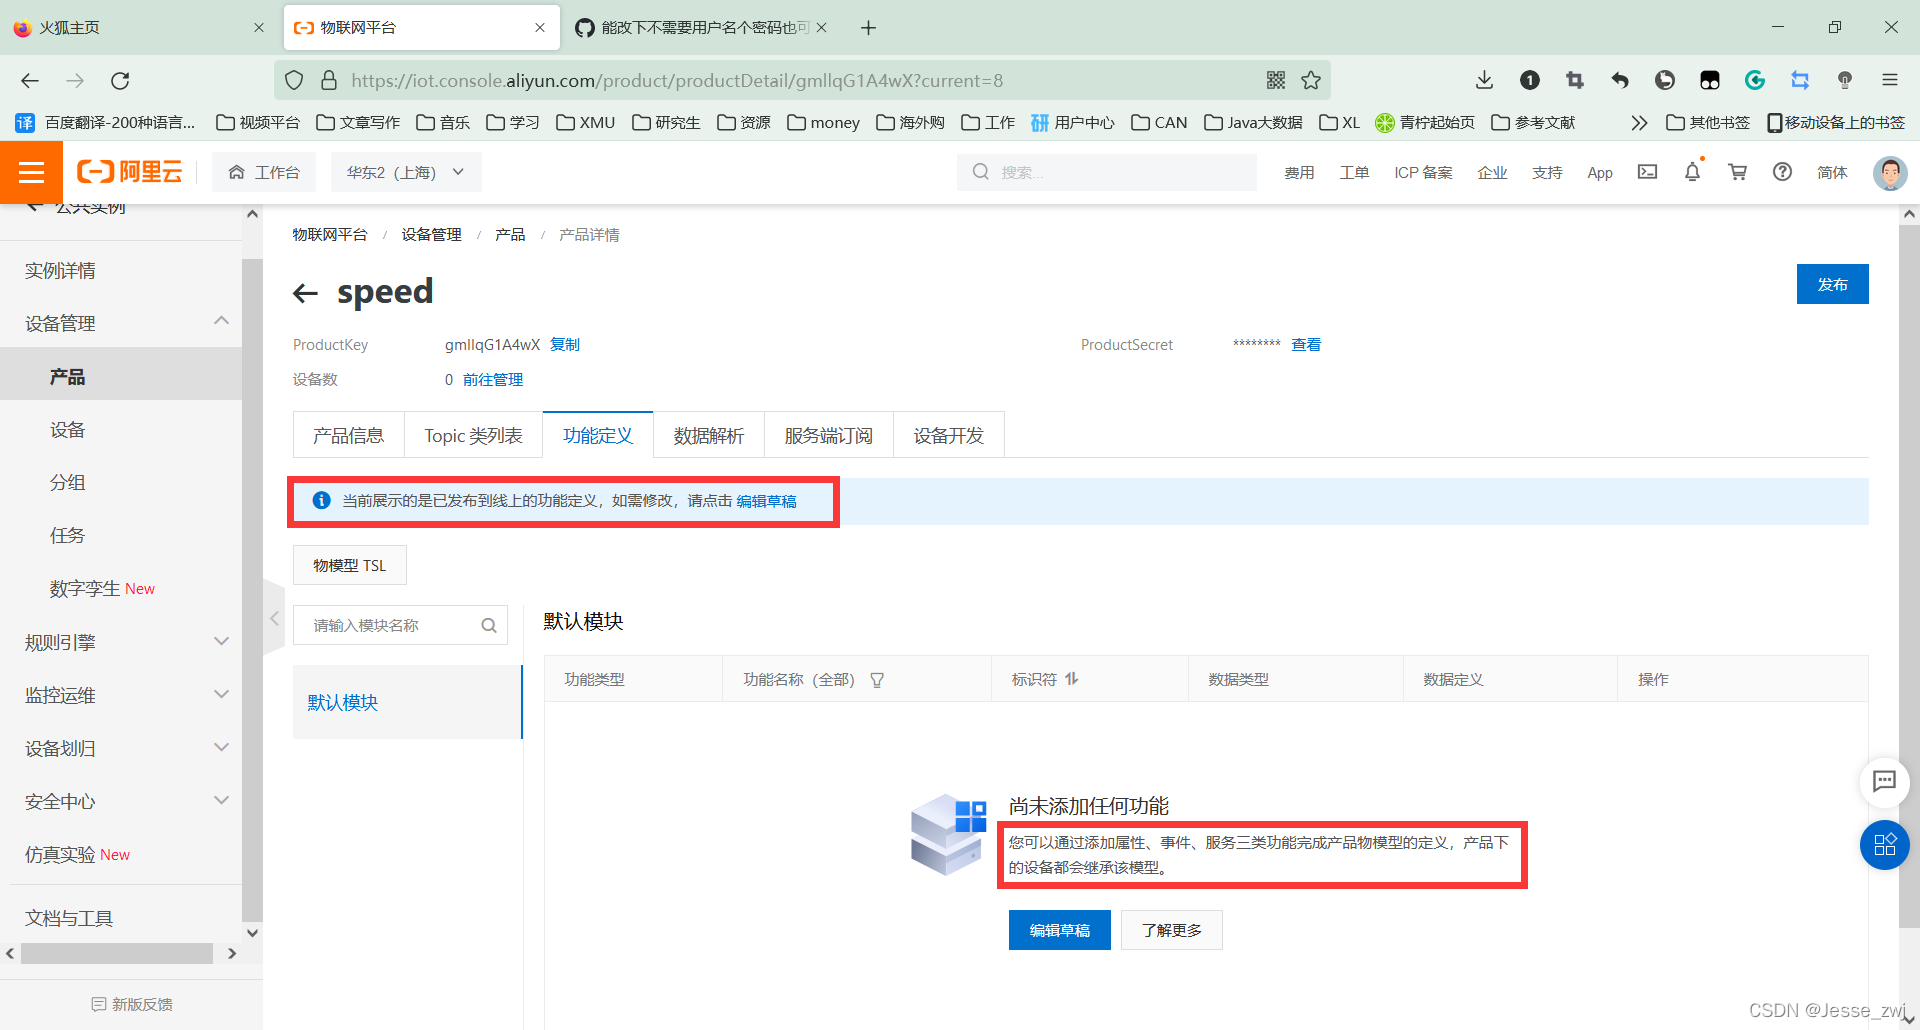Sort by the 标识符 column toggle
This screenshot has width=1920, height=1030.
[1070, 678]
